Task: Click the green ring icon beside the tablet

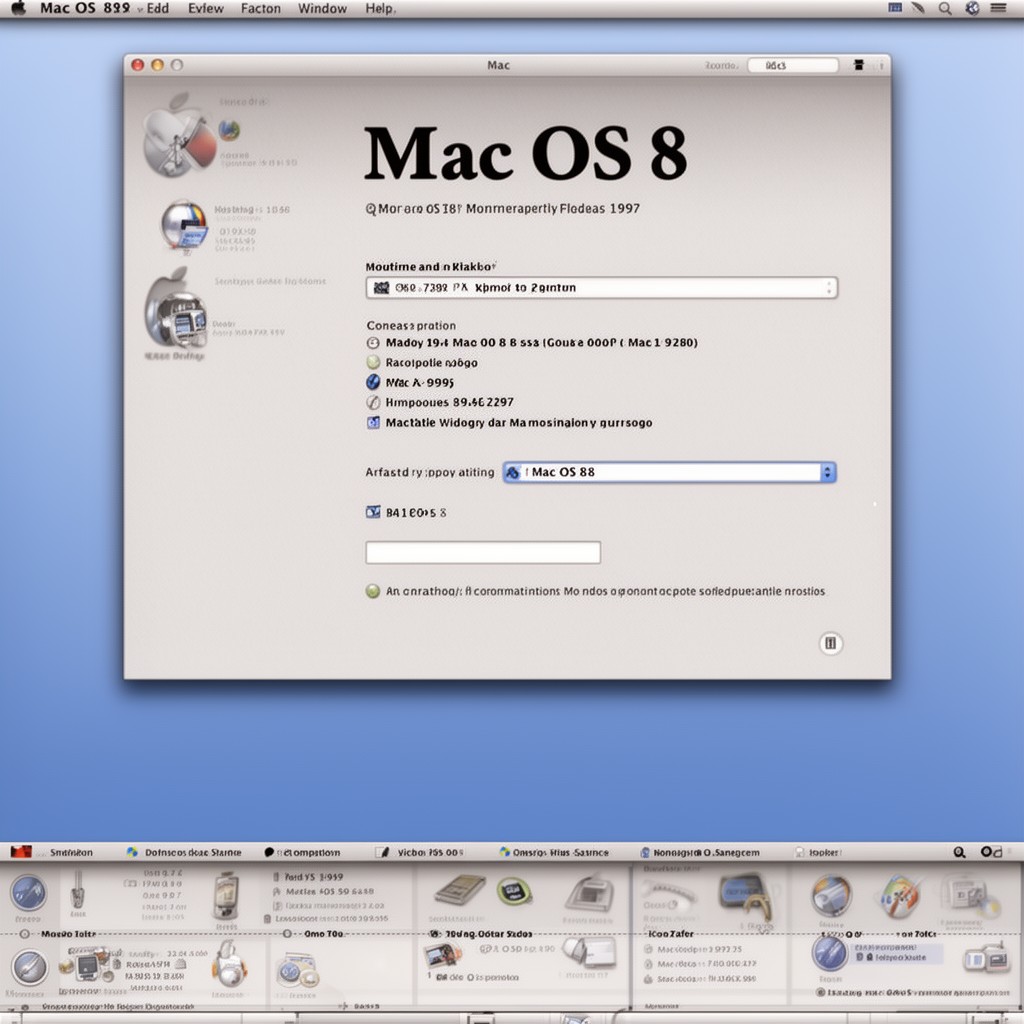Action: coord(514,891)
